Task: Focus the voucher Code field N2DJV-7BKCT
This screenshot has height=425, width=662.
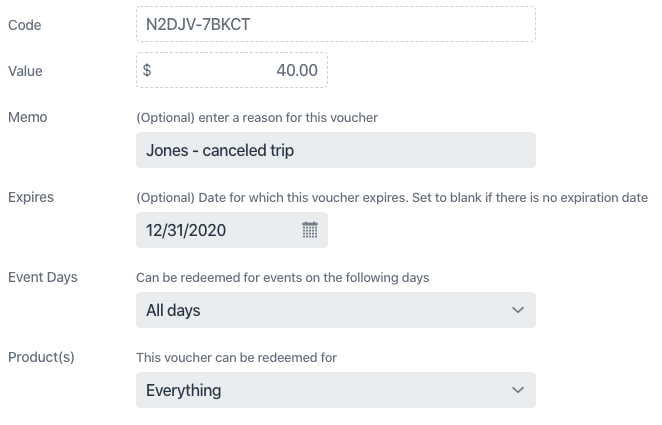Action: (x=335, y=25)
